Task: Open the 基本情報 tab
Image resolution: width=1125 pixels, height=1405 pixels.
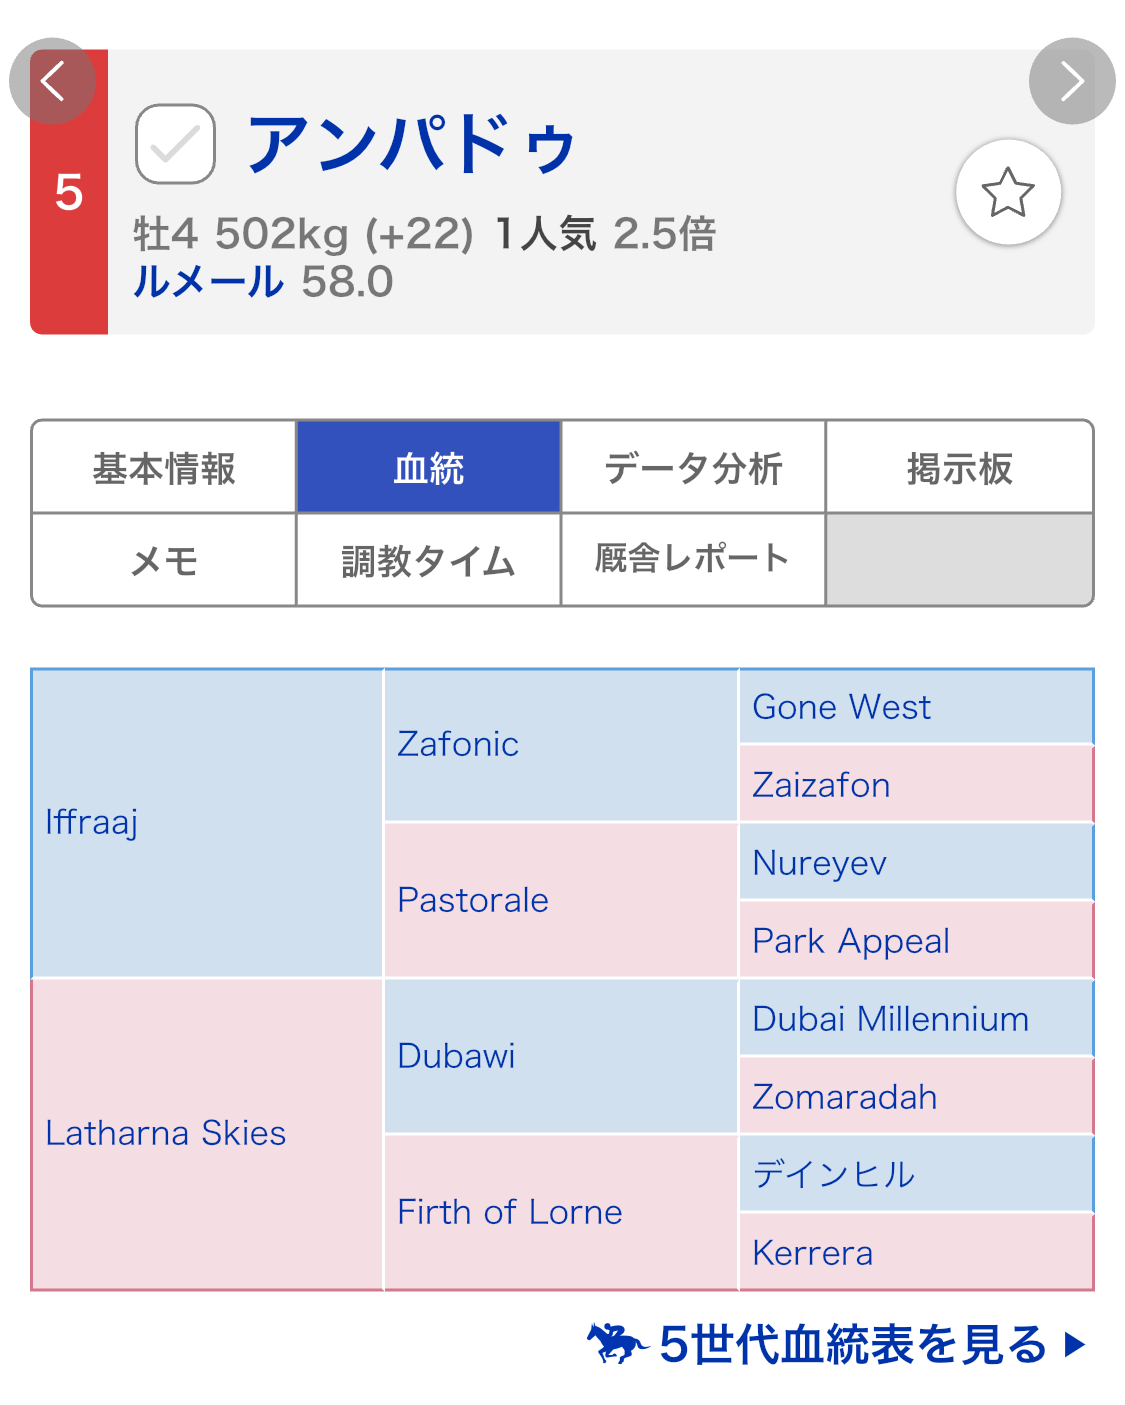Action: tap(164, 467)
